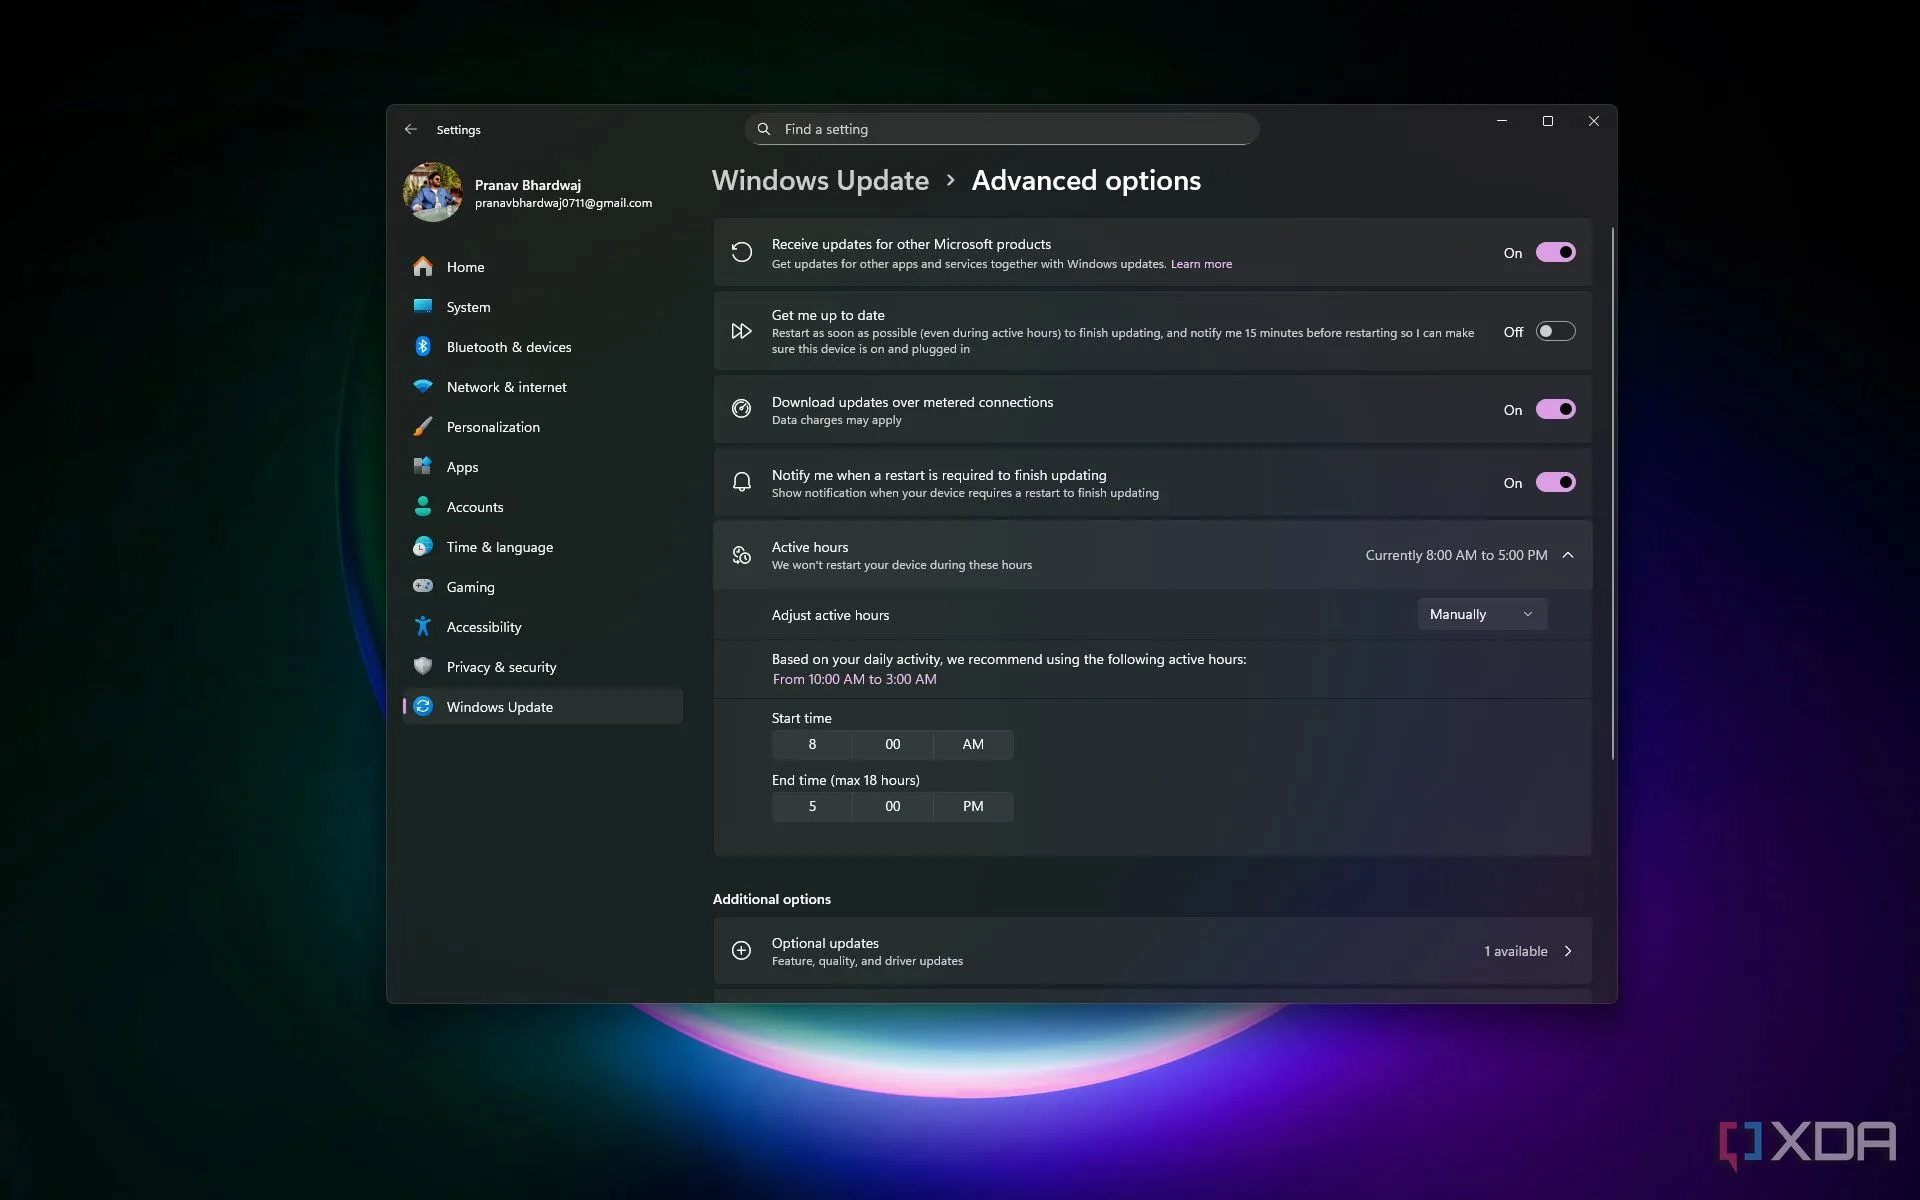
Task: Open Home in the sidebar
Action: (x=542, y=266)
